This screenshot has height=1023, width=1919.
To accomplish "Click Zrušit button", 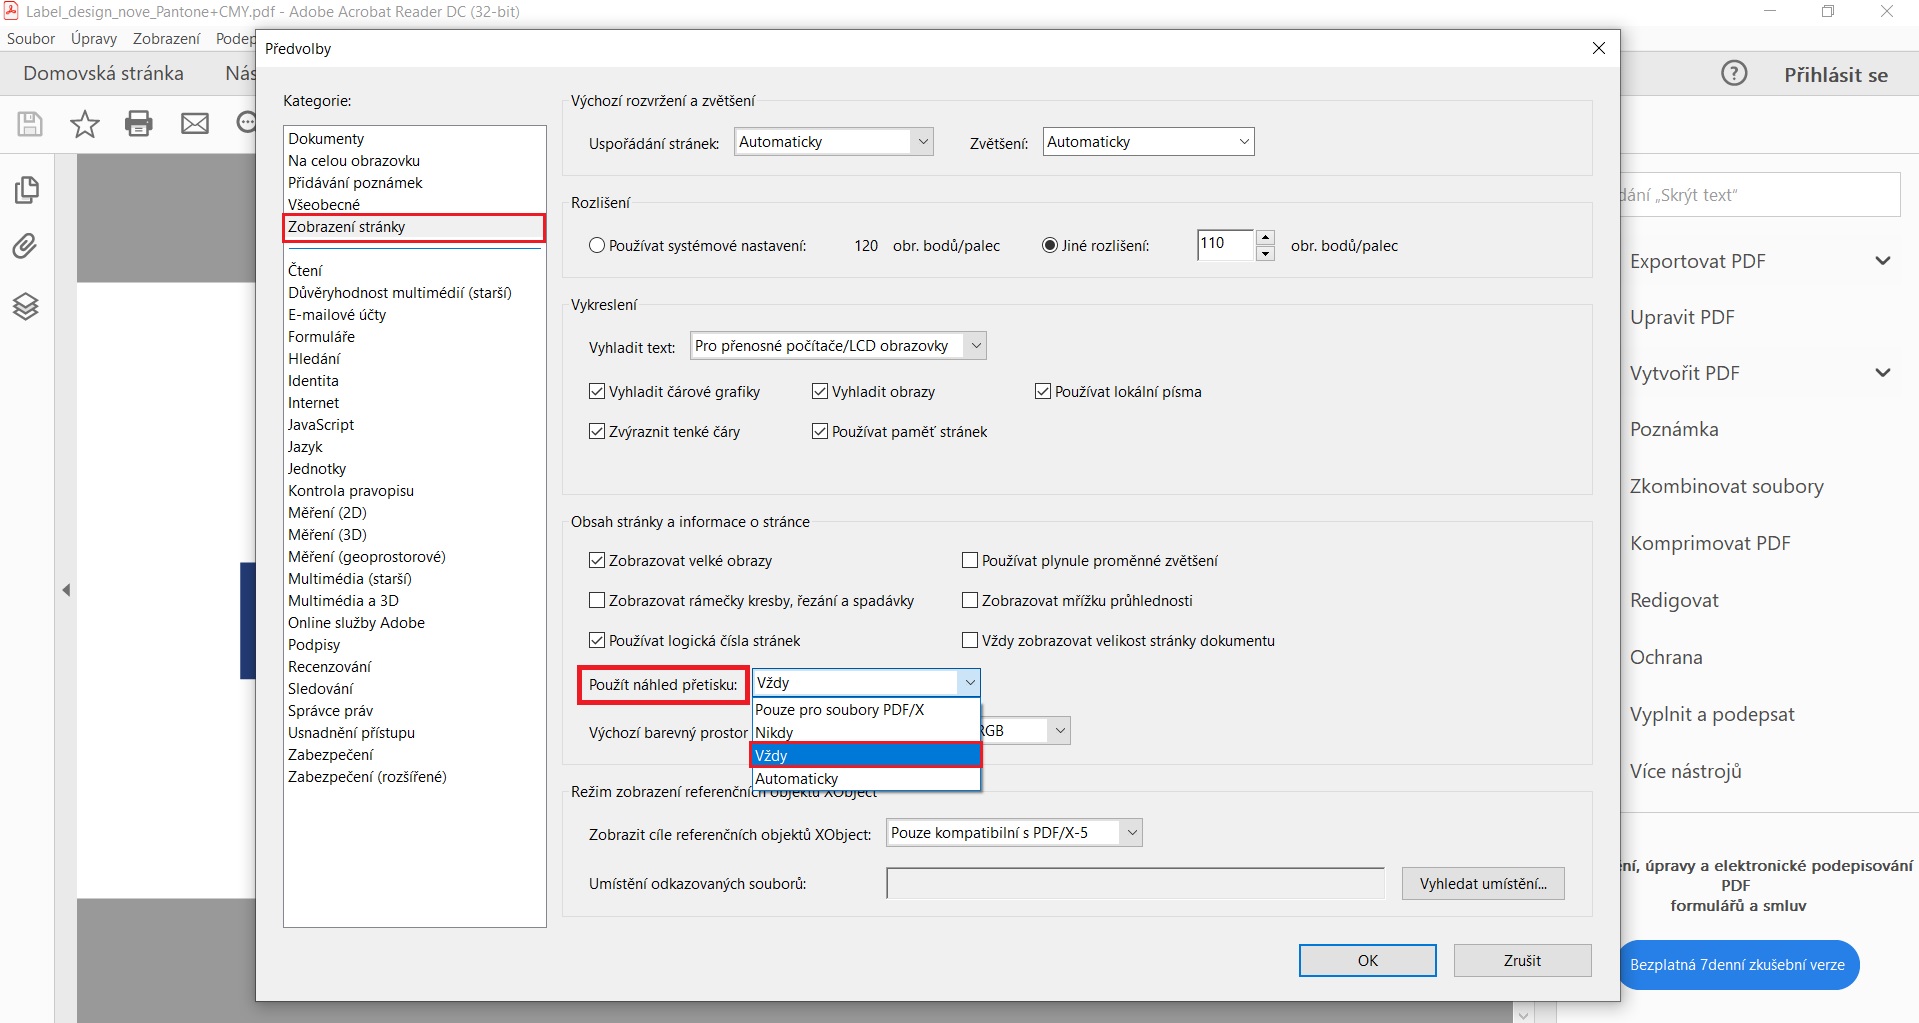I will click(x=1522, y=961).
